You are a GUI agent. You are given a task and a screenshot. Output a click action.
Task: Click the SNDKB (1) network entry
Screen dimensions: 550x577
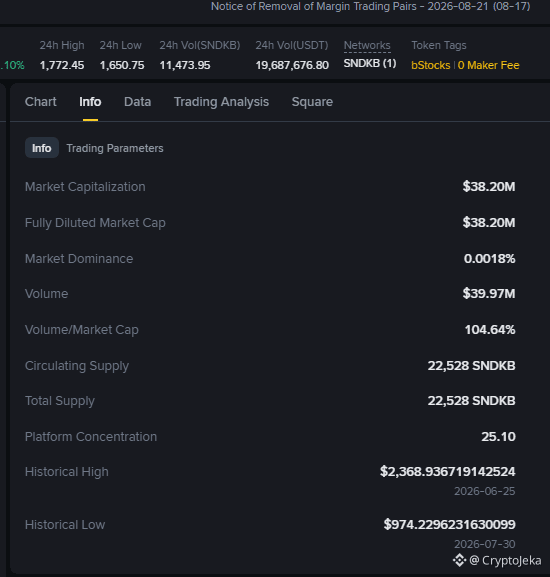[370, 64]
